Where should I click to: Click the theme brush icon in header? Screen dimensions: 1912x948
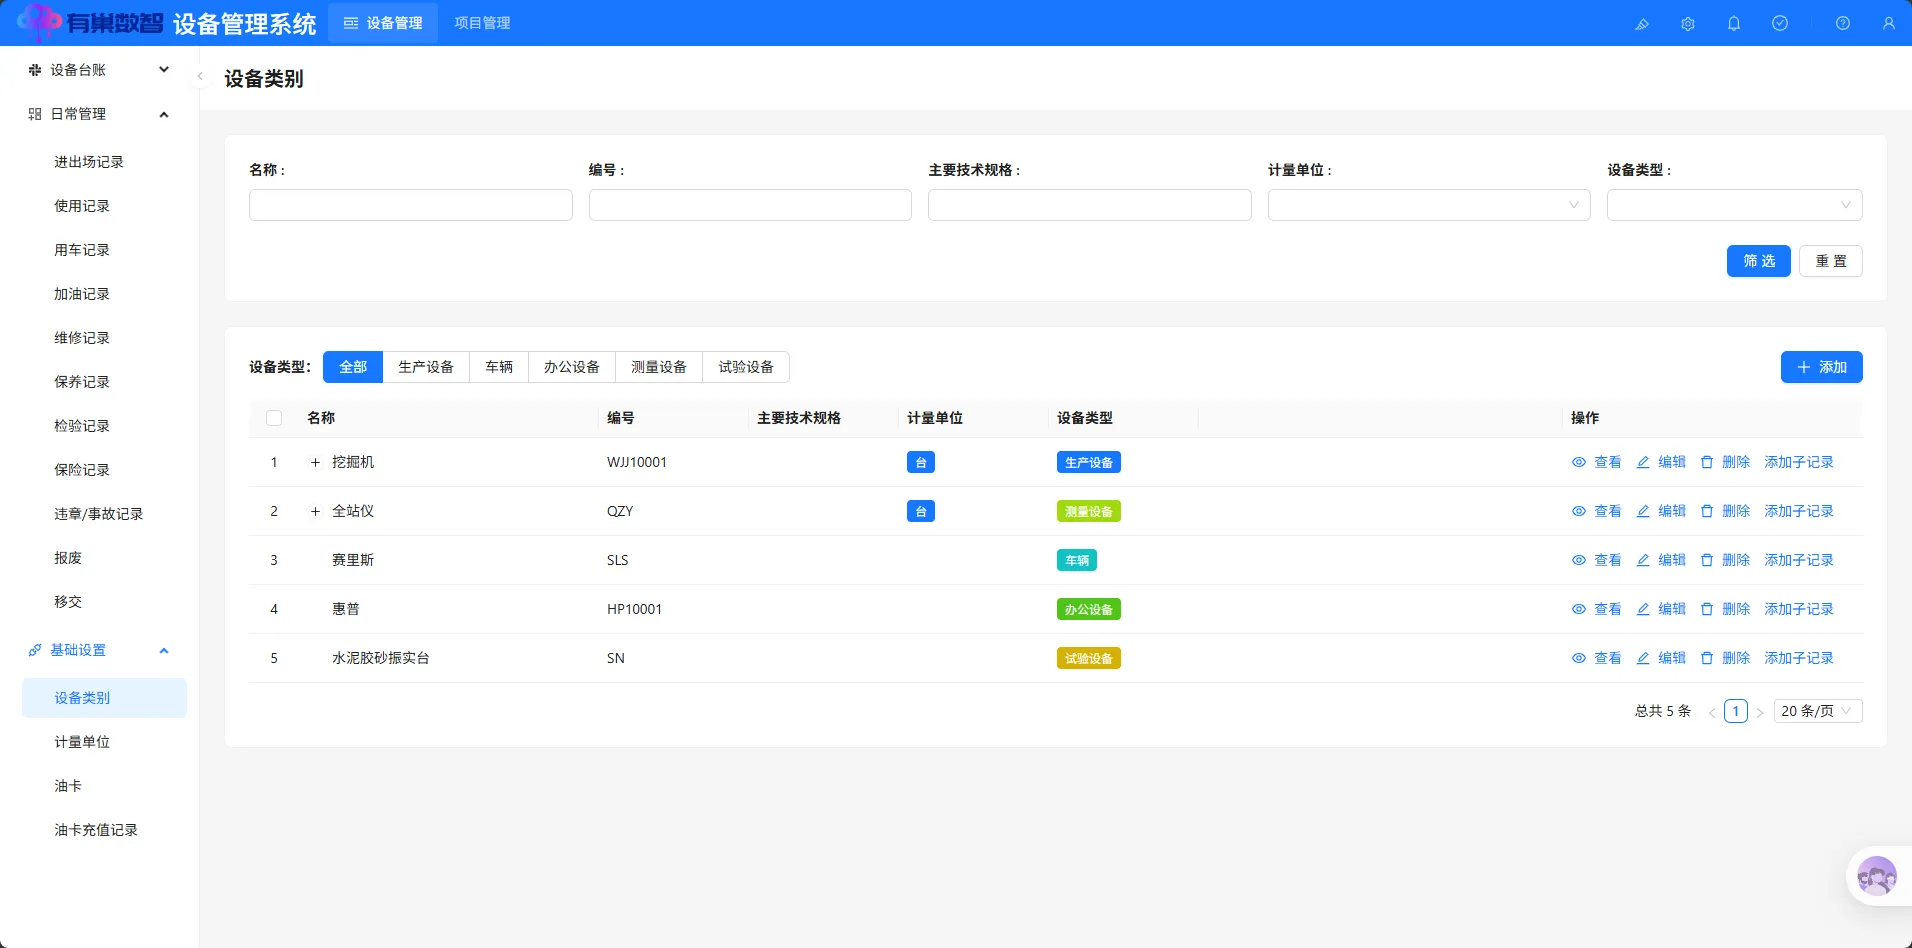[x=1642, y=23]
